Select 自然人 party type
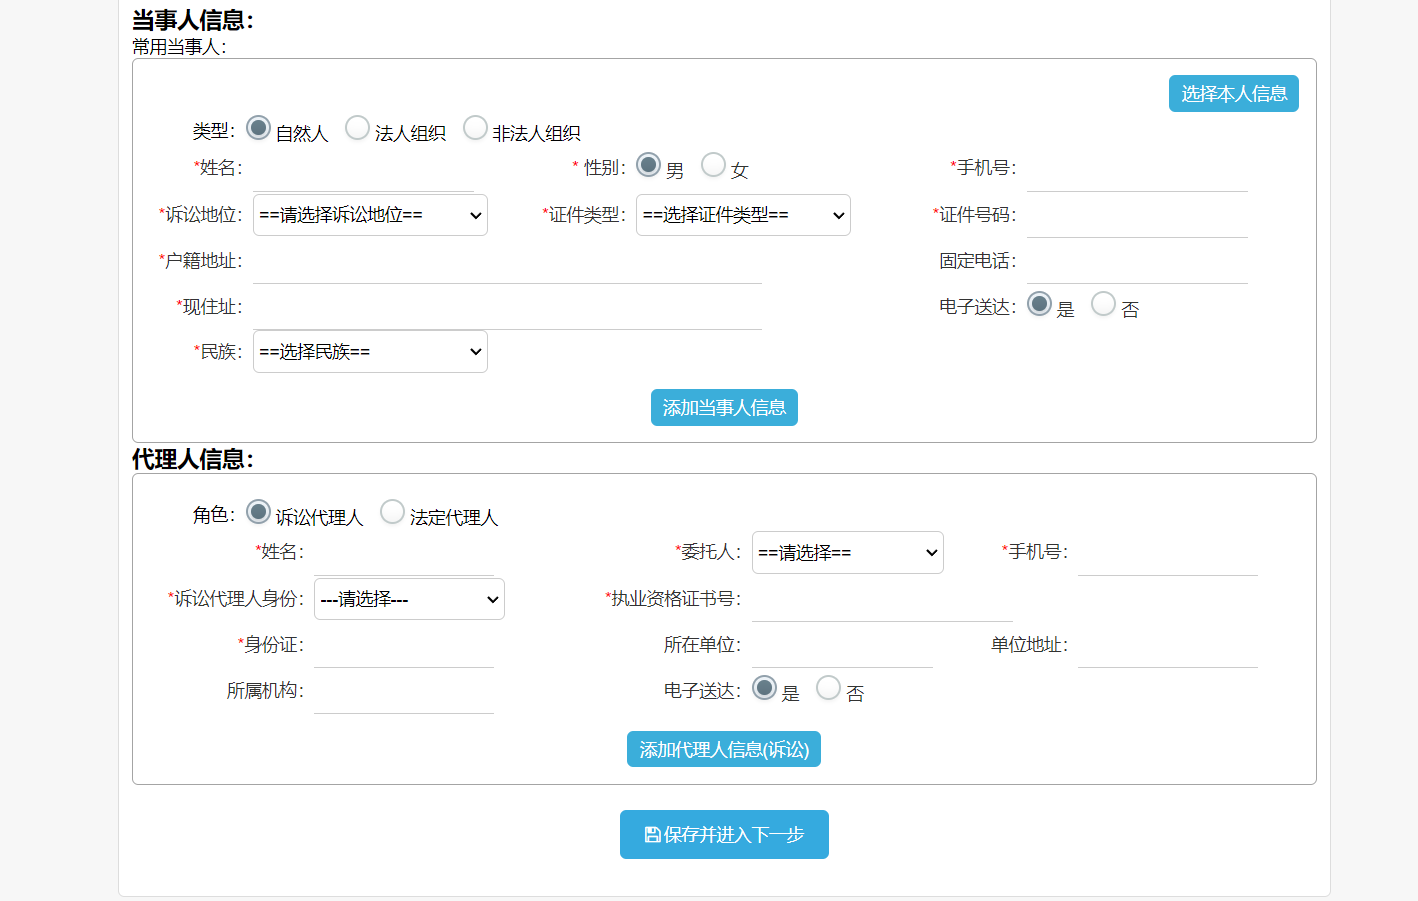The width and height of the screenshot is (1418, 901). click(x=258, y=128)
